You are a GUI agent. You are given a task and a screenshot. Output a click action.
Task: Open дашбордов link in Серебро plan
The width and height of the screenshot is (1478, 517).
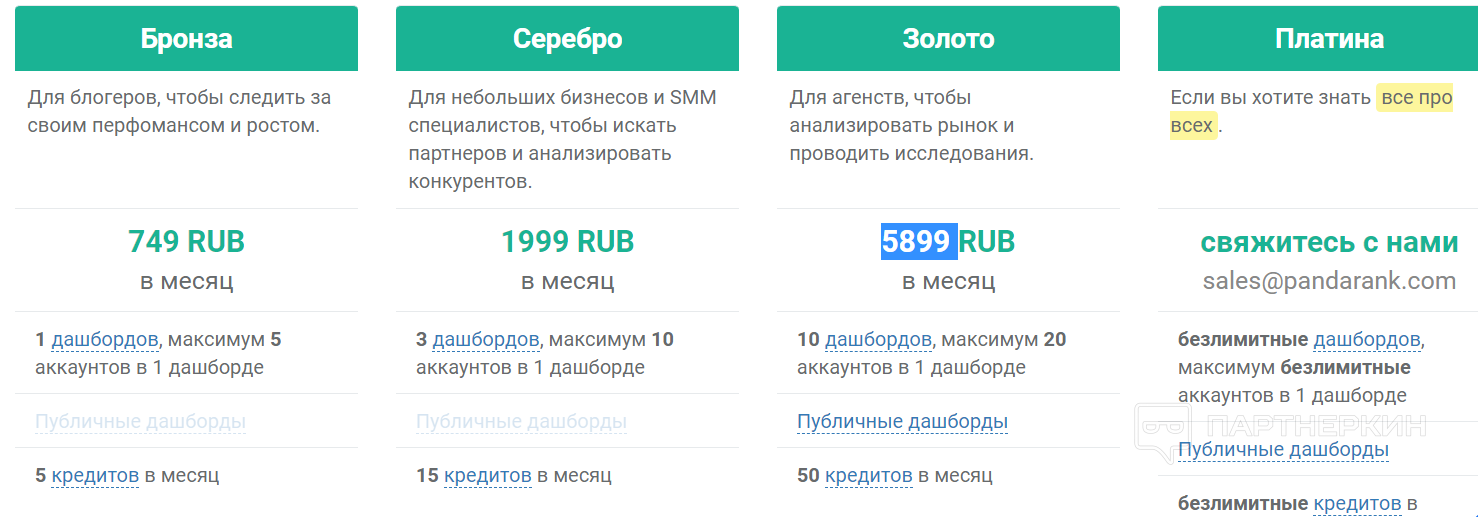pos(485,340)
